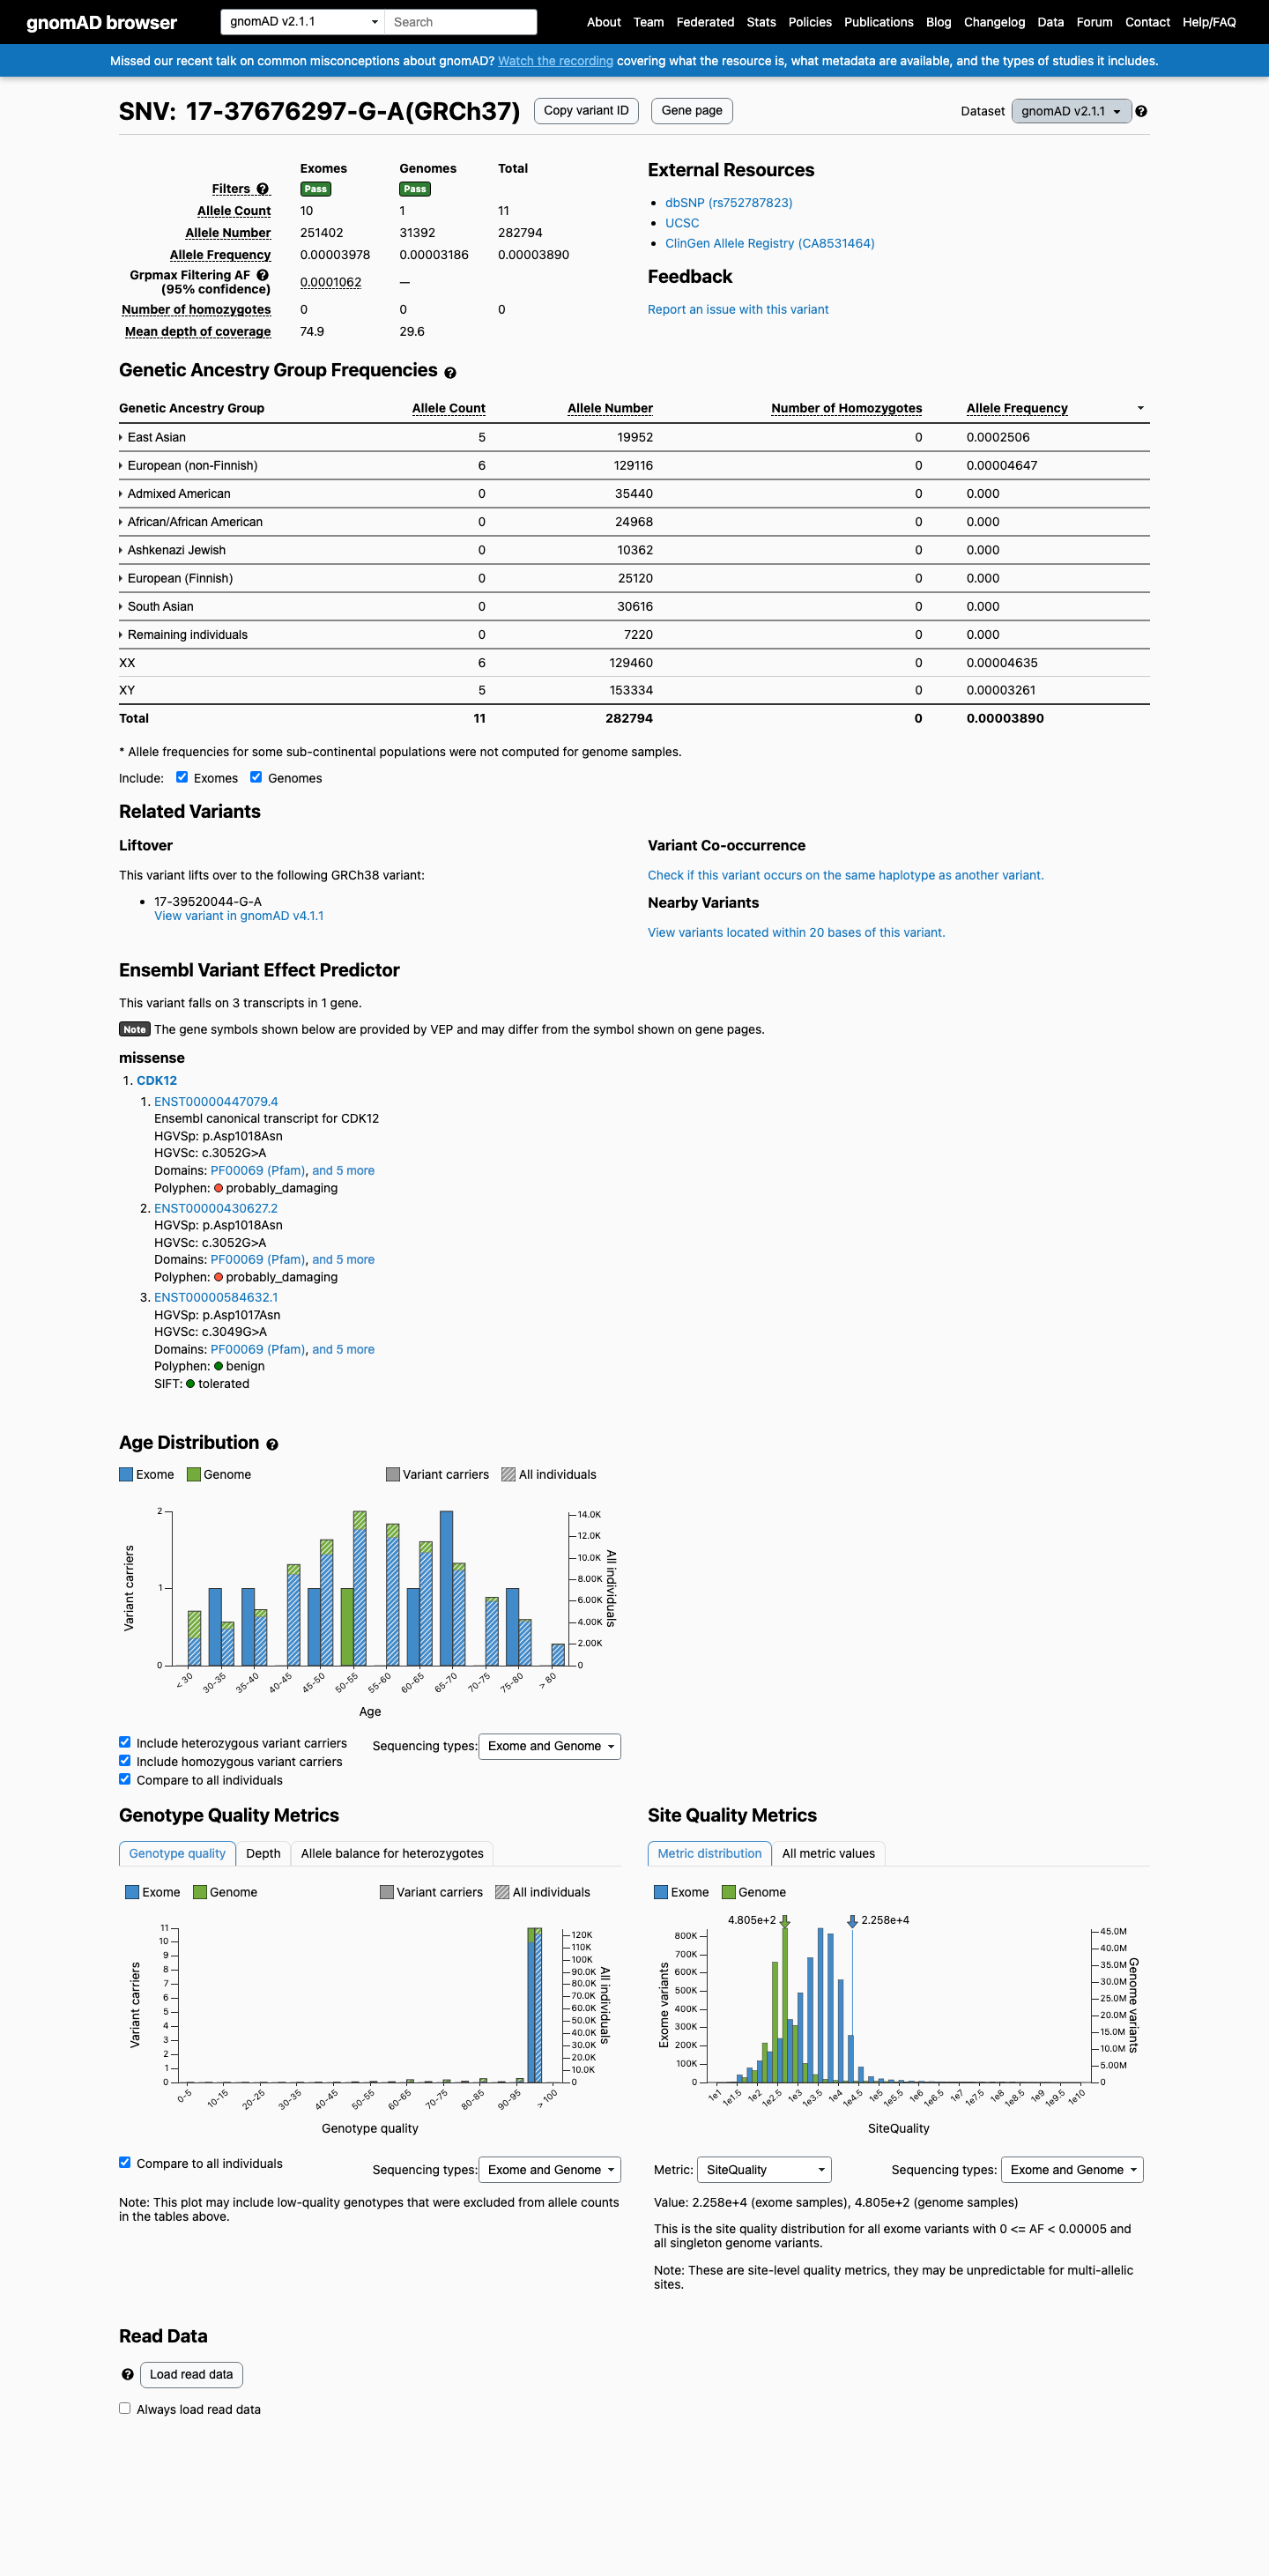Viewport: 1269px width, 2576px height.
Task: Open the Metric SiteQuality dropdown
Action: click(764, 2170)
